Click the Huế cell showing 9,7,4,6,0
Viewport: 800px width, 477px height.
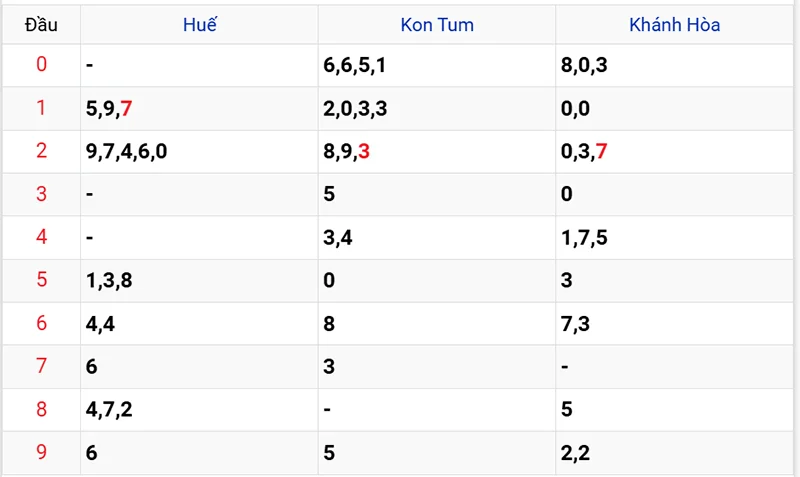(x=127, y=151)
